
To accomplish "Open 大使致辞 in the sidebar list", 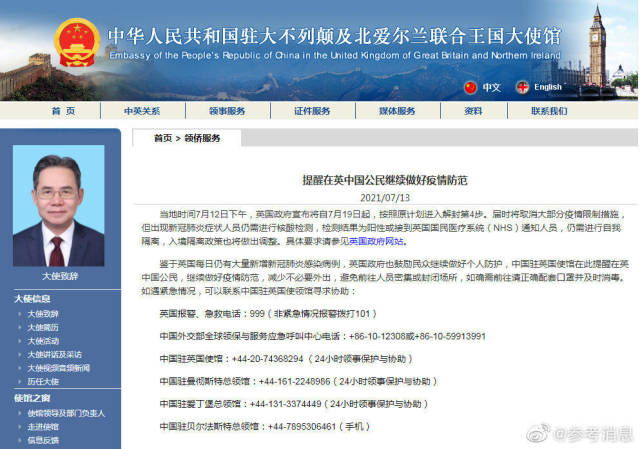I will coord(43,314).
